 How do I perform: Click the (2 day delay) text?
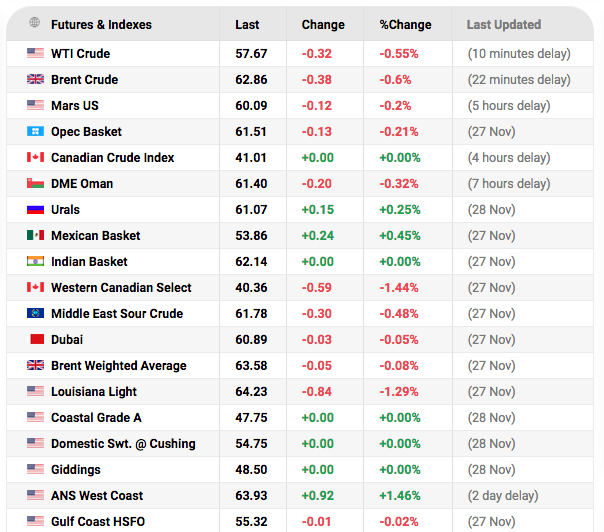503,495
